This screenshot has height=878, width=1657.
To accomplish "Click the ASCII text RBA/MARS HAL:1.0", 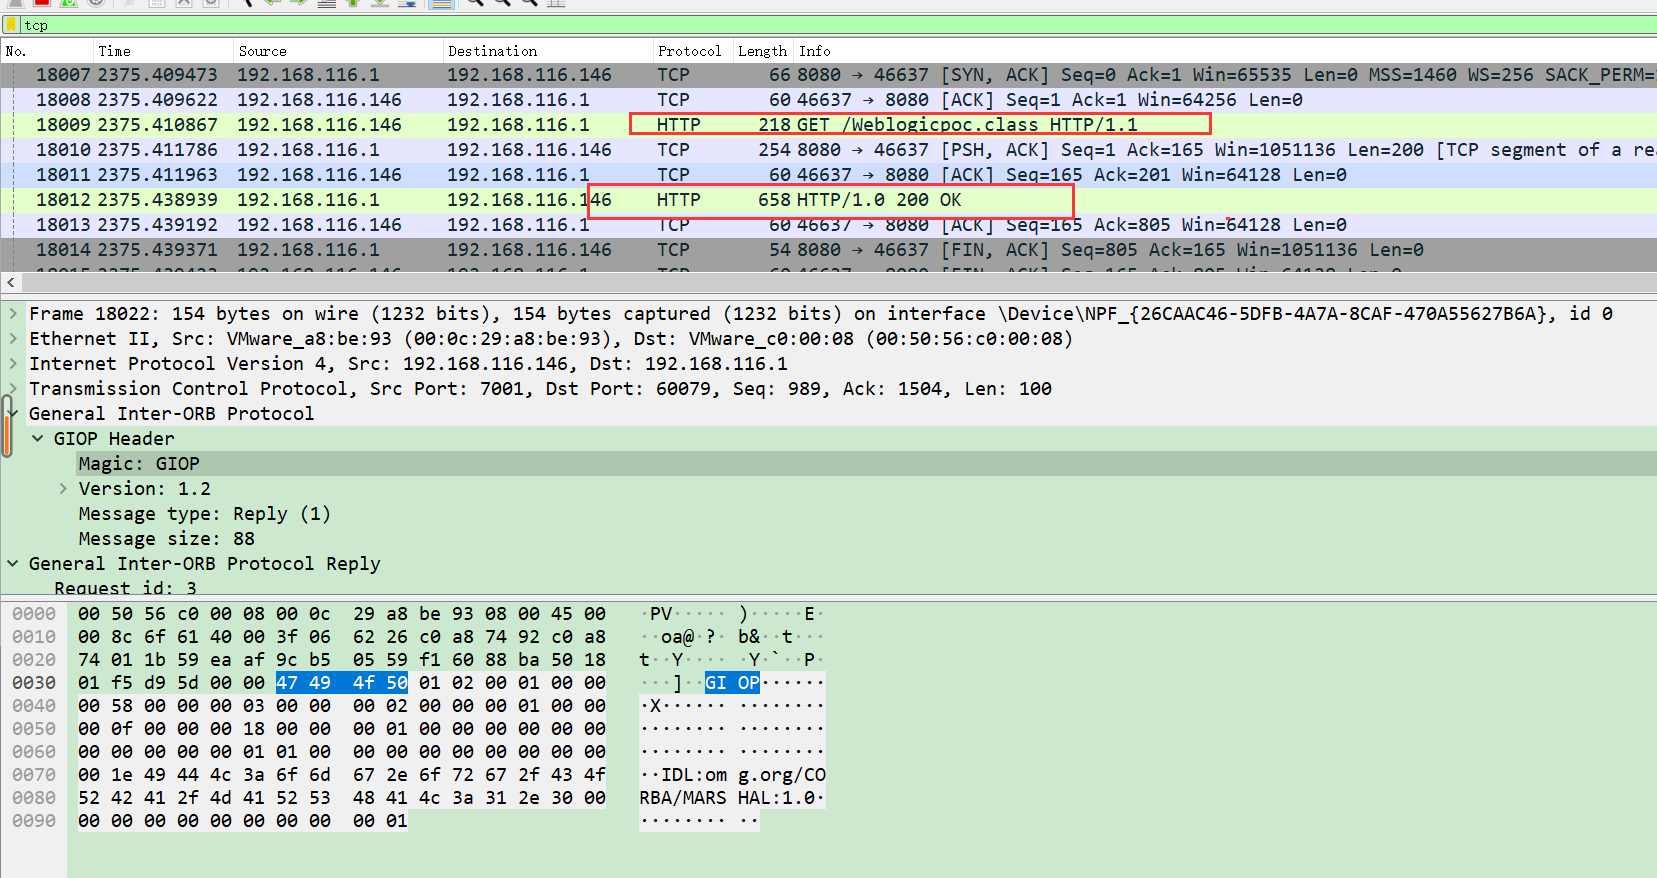I will pos(732,798).
